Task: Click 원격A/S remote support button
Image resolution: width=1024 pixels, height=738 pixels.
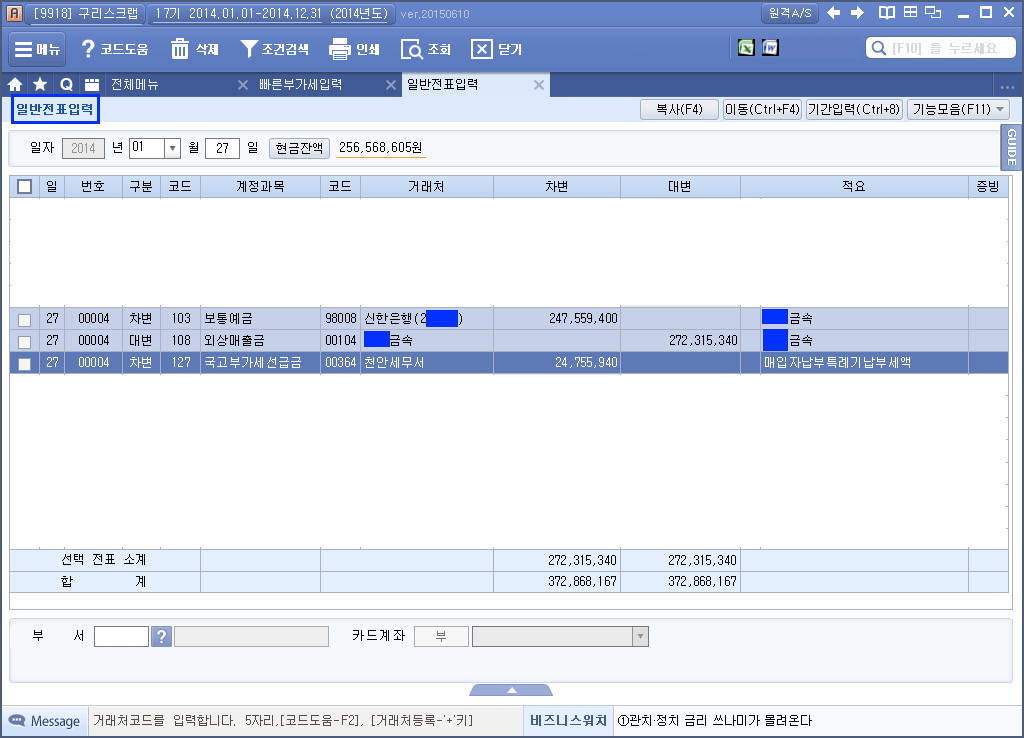Action: tap(790, 13)
